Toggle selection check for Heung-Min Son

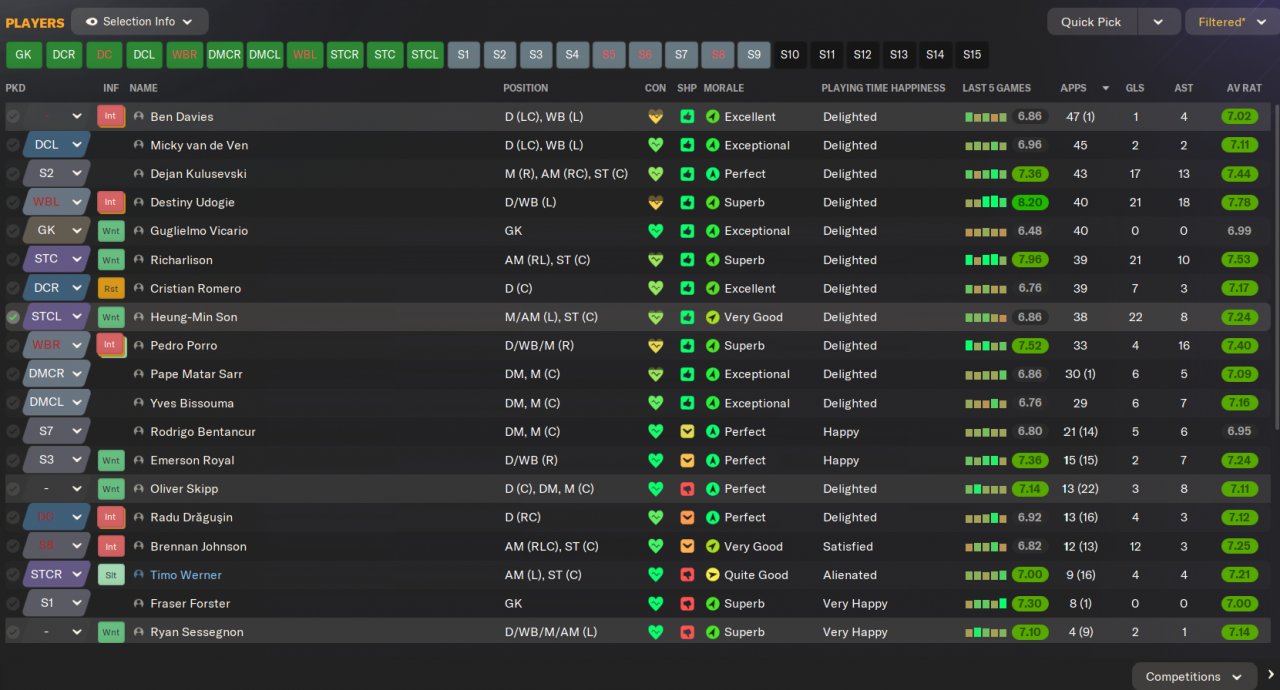[x=12, y=317]
